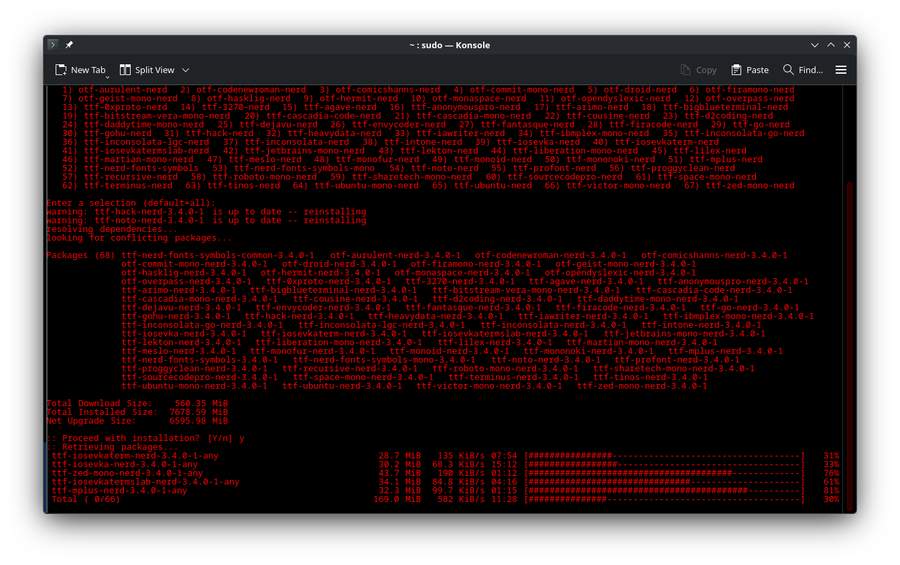900x565 pixels.
Task: Click the '~ : sudo — Konsole' window title
Action: click(449, 45)
